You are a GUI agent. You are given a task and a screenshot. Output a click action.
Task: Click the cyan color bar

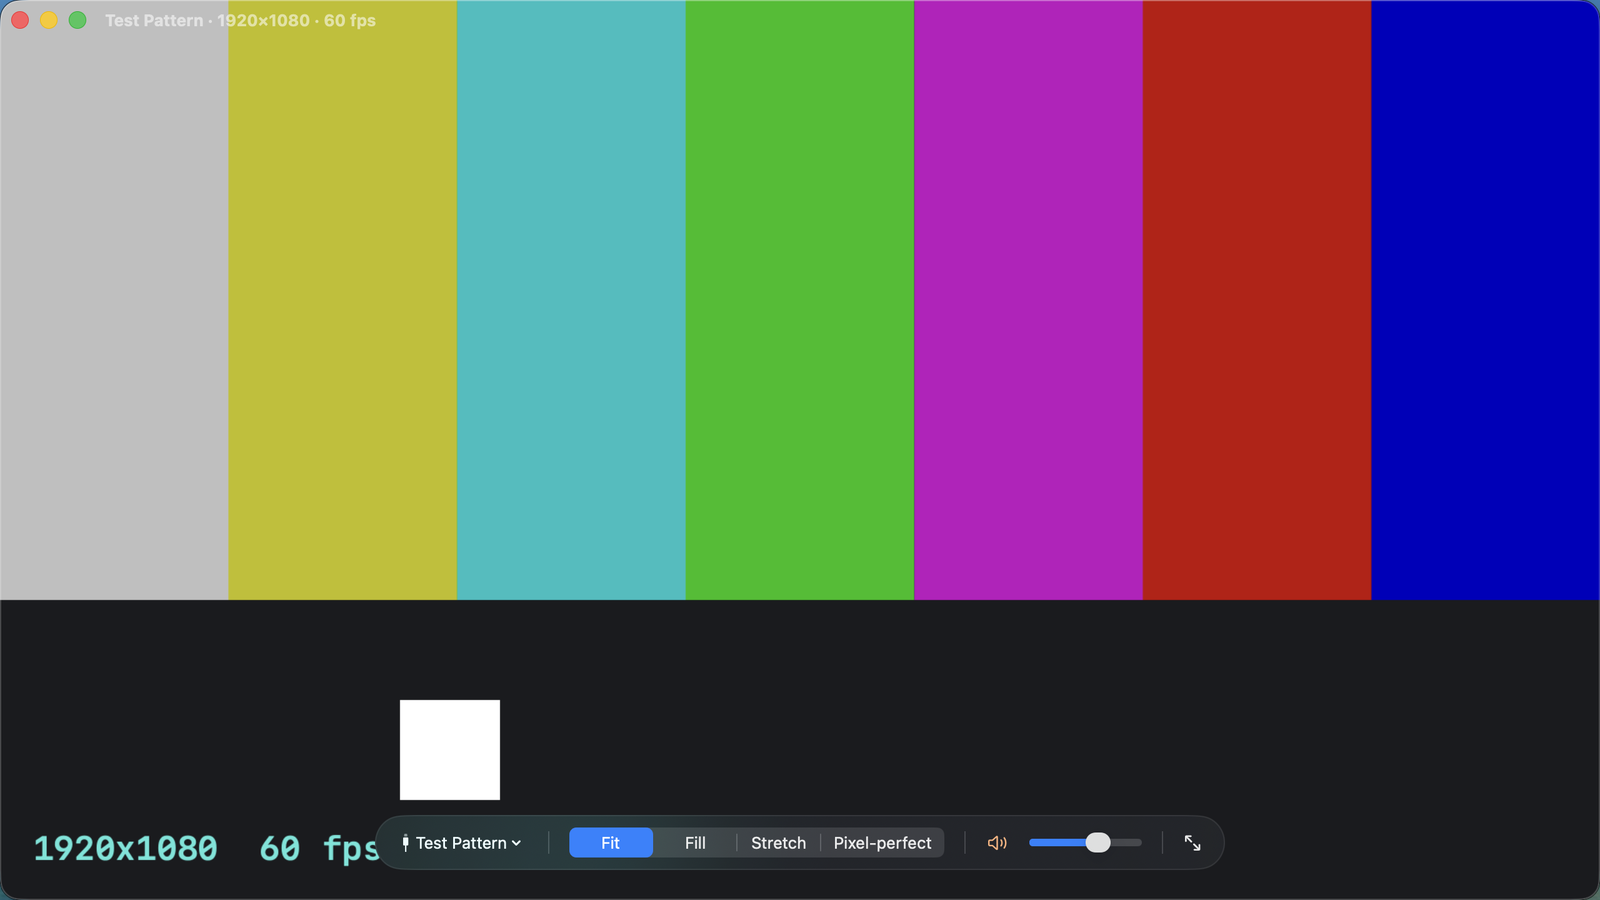point(571,300)
